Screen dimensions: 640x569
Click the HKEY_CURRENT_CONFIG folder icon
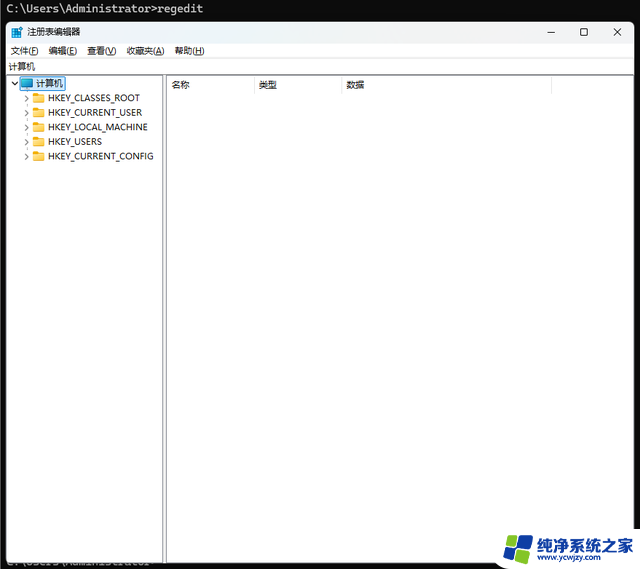(38, 156)
